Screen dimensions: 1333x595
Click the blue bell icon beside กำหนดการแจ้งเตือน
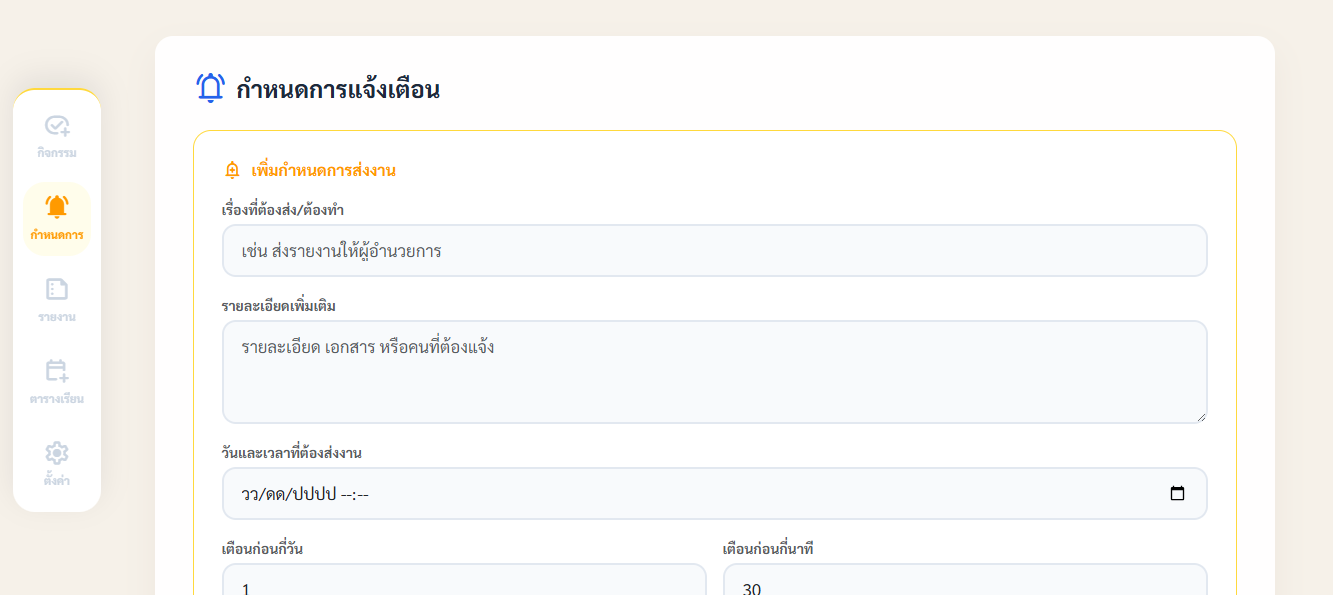[x=210, y=88]
